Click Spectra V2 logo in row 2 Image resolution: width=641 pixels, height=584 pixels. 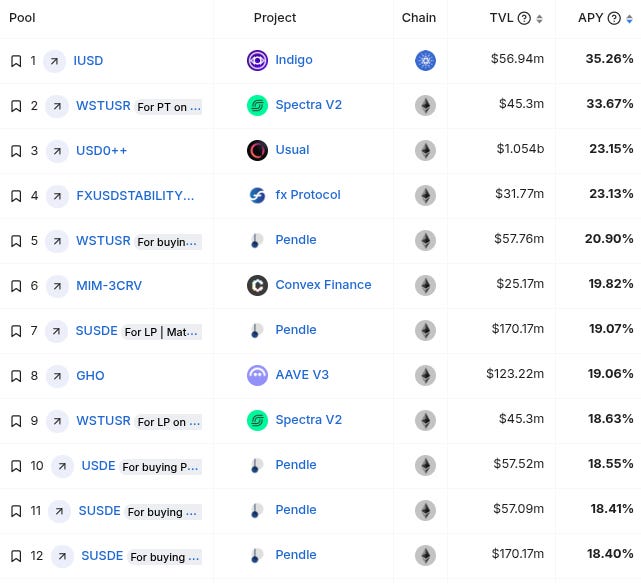[x=258, y=105]
